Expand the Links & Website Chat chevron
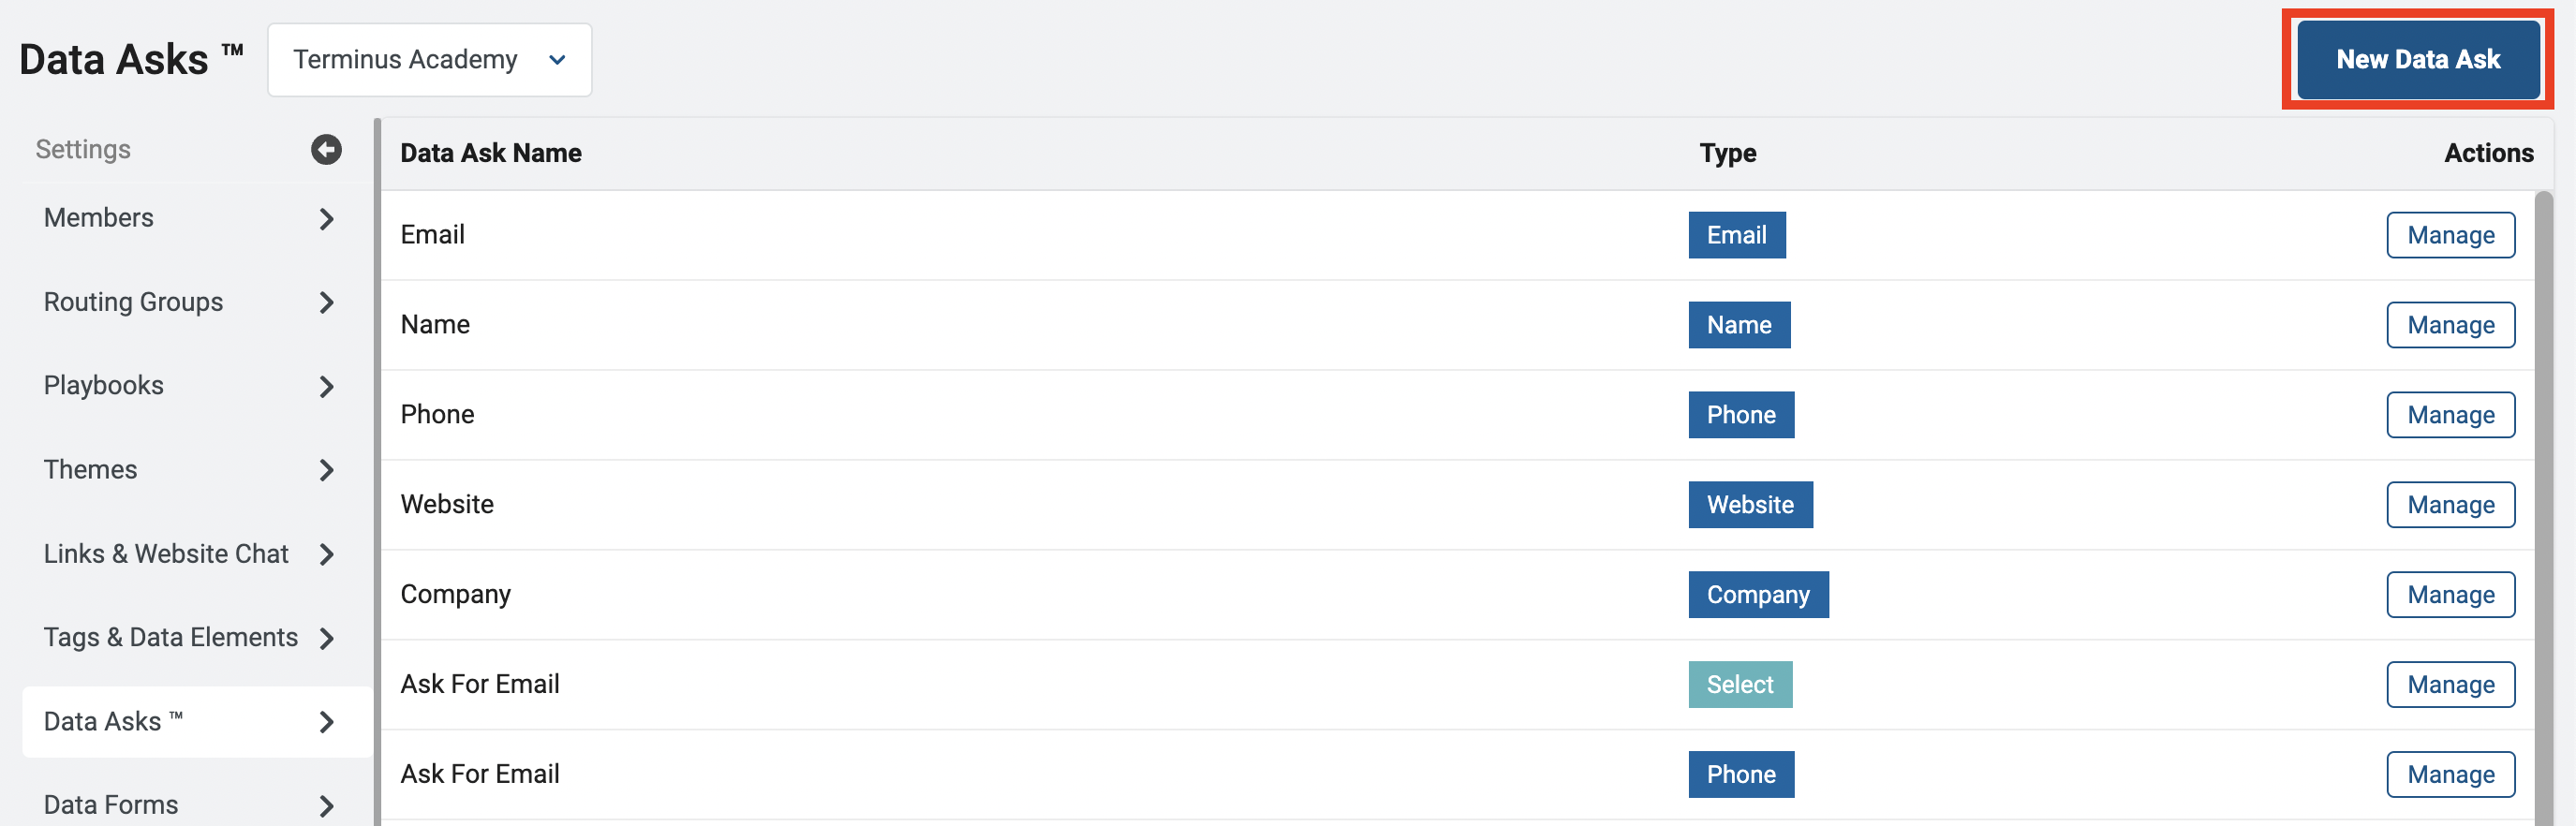Screen dimensions: 2576x826 click(x=326, y=554)
